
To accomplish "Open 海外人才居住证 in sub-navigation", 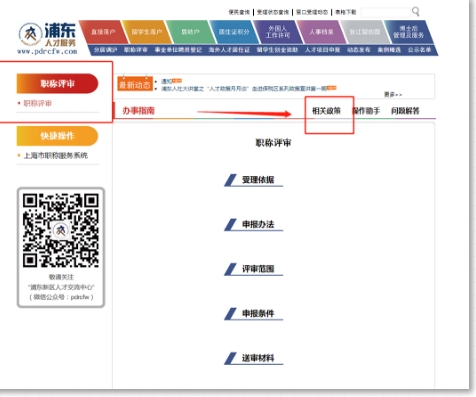I will click(x=229, y=50).
